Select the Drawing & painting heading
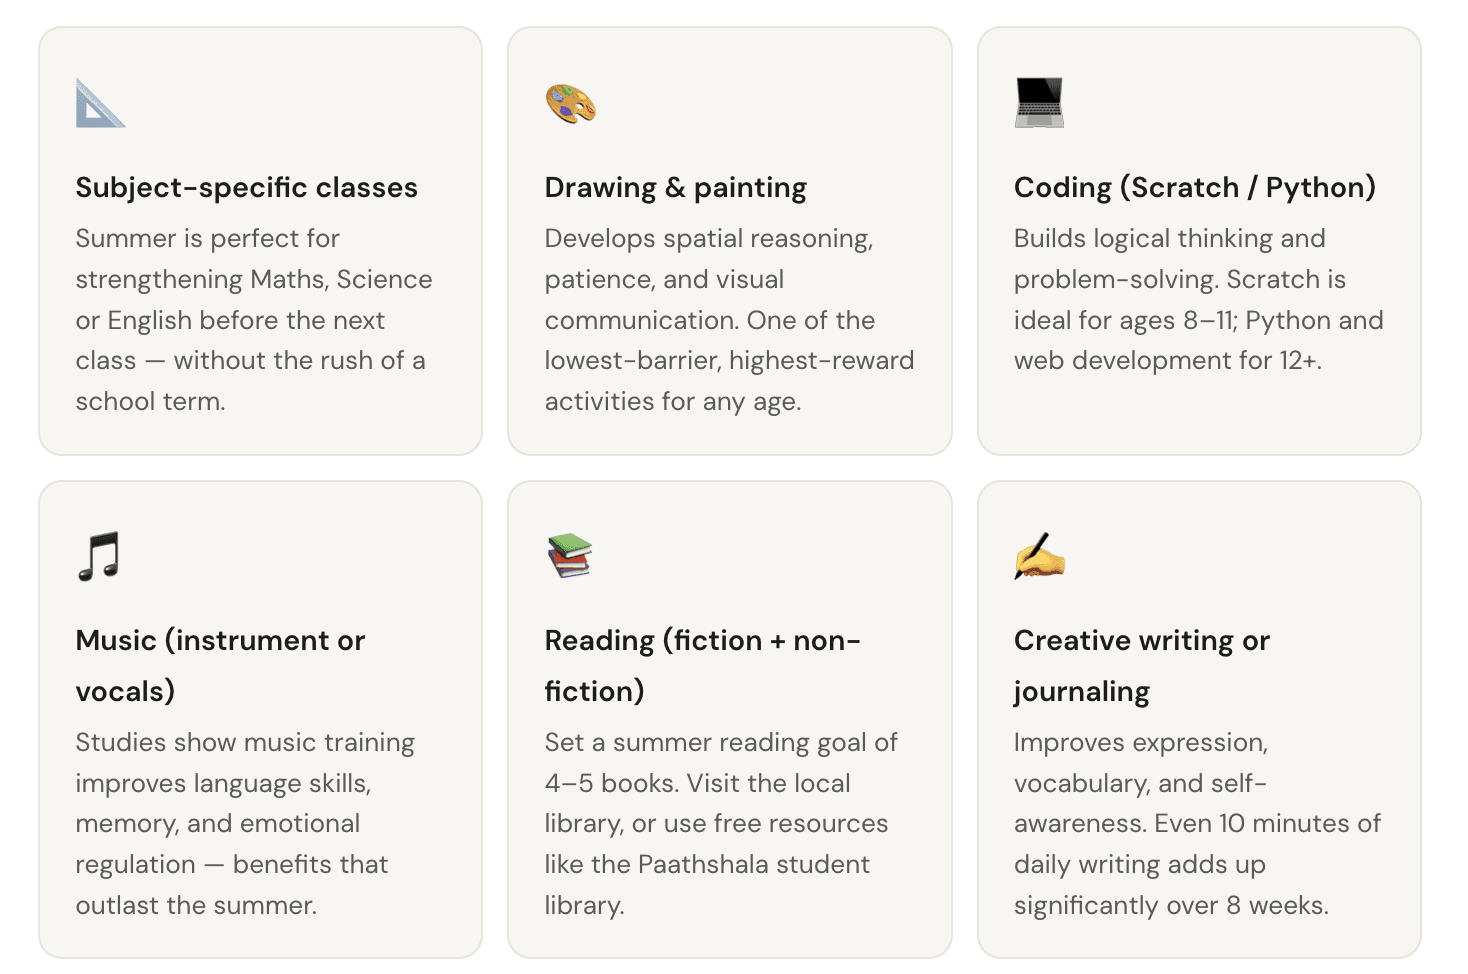 pos(676,188)
